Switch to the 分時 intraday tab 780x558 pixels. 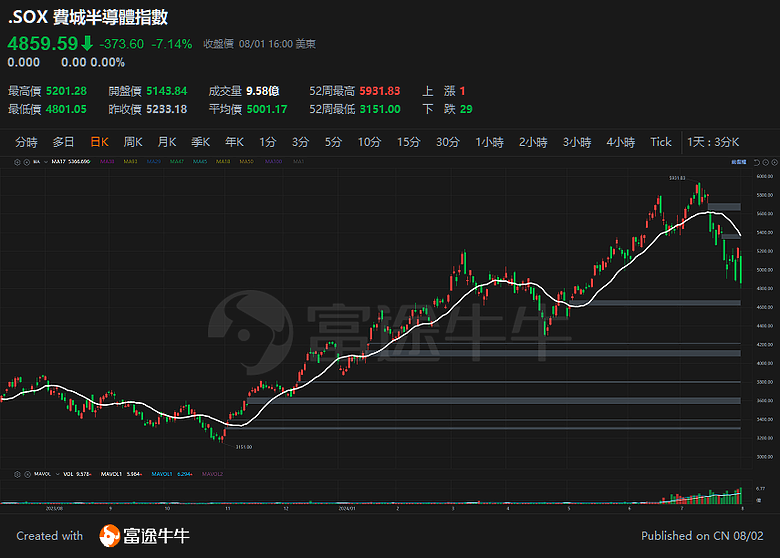(x=26, y=142)
